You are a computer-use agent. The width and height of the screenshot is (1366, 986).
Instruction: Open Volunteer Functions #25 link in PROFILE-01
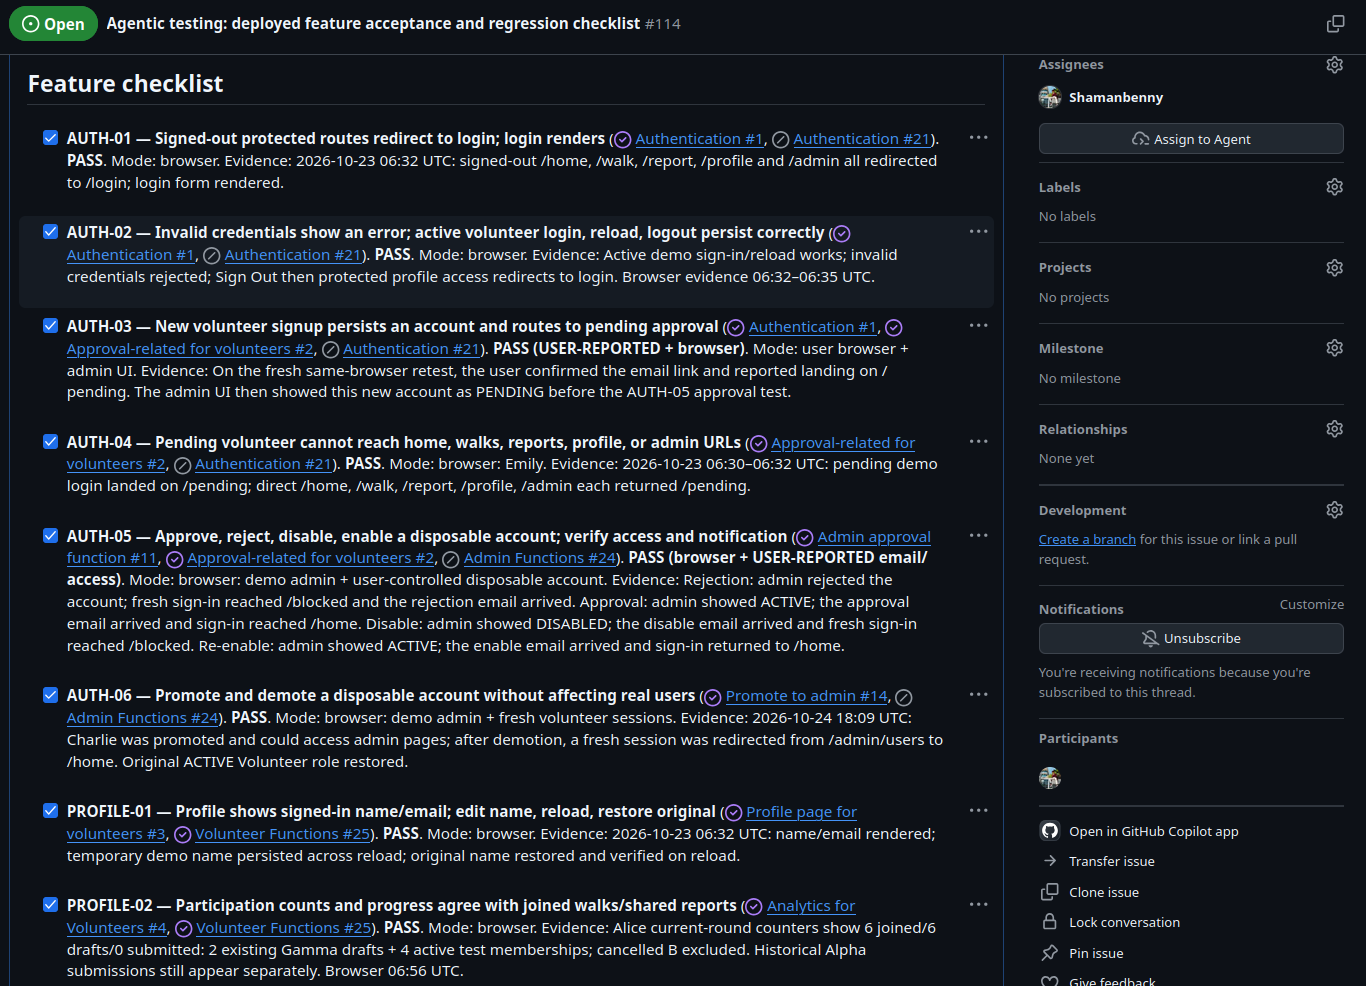coord(283,834)
